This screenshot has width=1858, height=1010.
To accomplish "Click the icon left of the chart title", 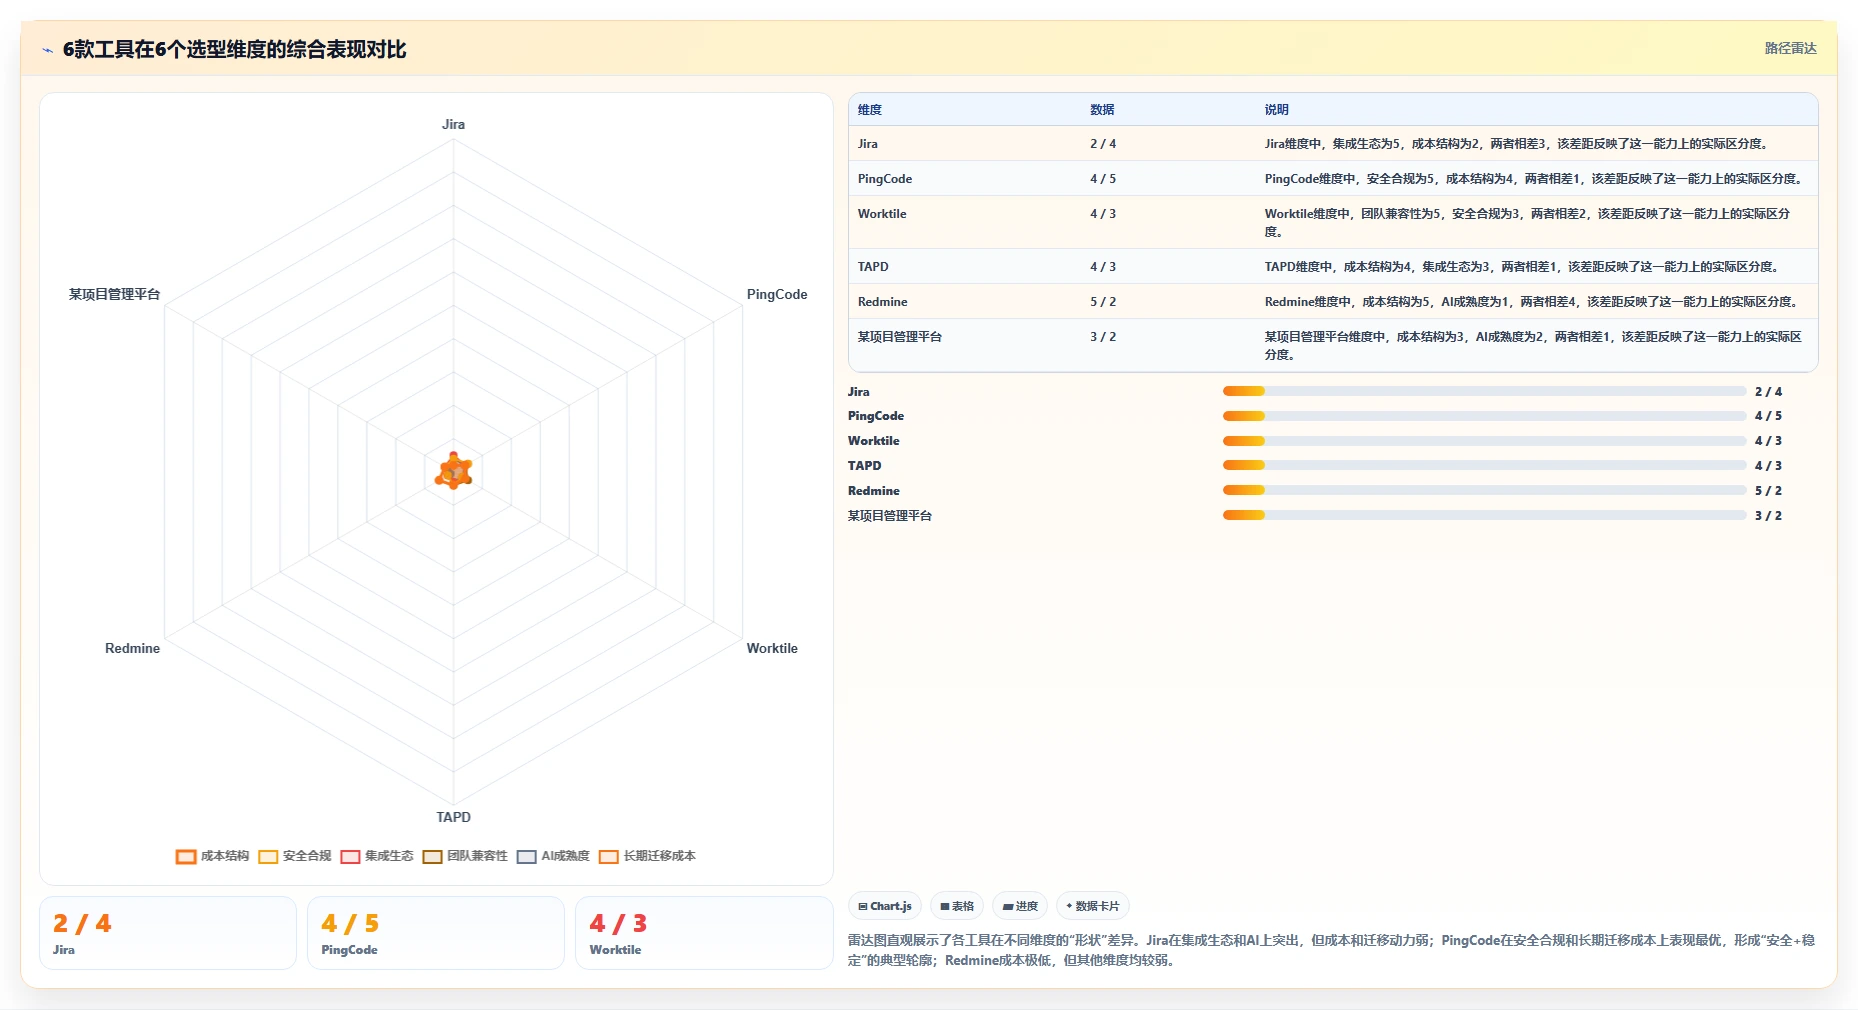I will tap(47, 50).
